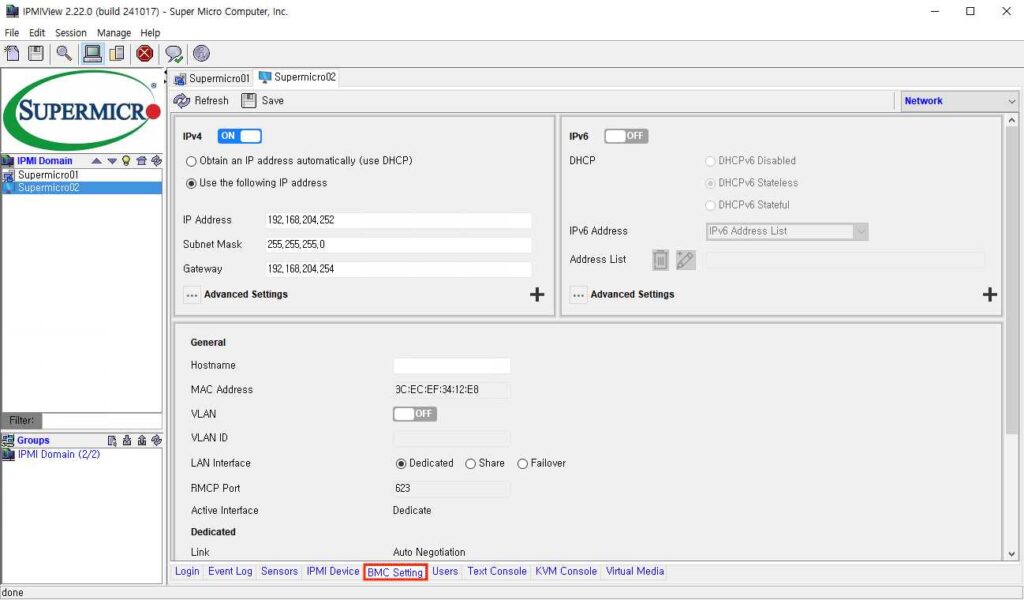Switch to the Supermicro02 tab
The width and height of the screenshot is (1024, 600).
pos(298,77)
